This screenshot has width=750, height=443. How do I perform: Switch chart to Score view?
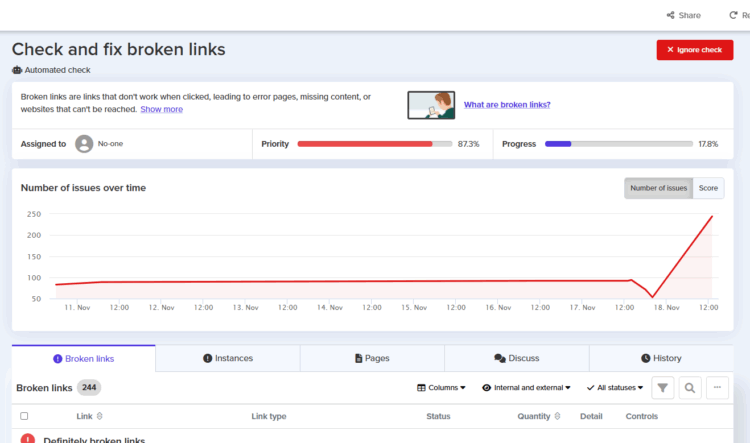[708, 188]
